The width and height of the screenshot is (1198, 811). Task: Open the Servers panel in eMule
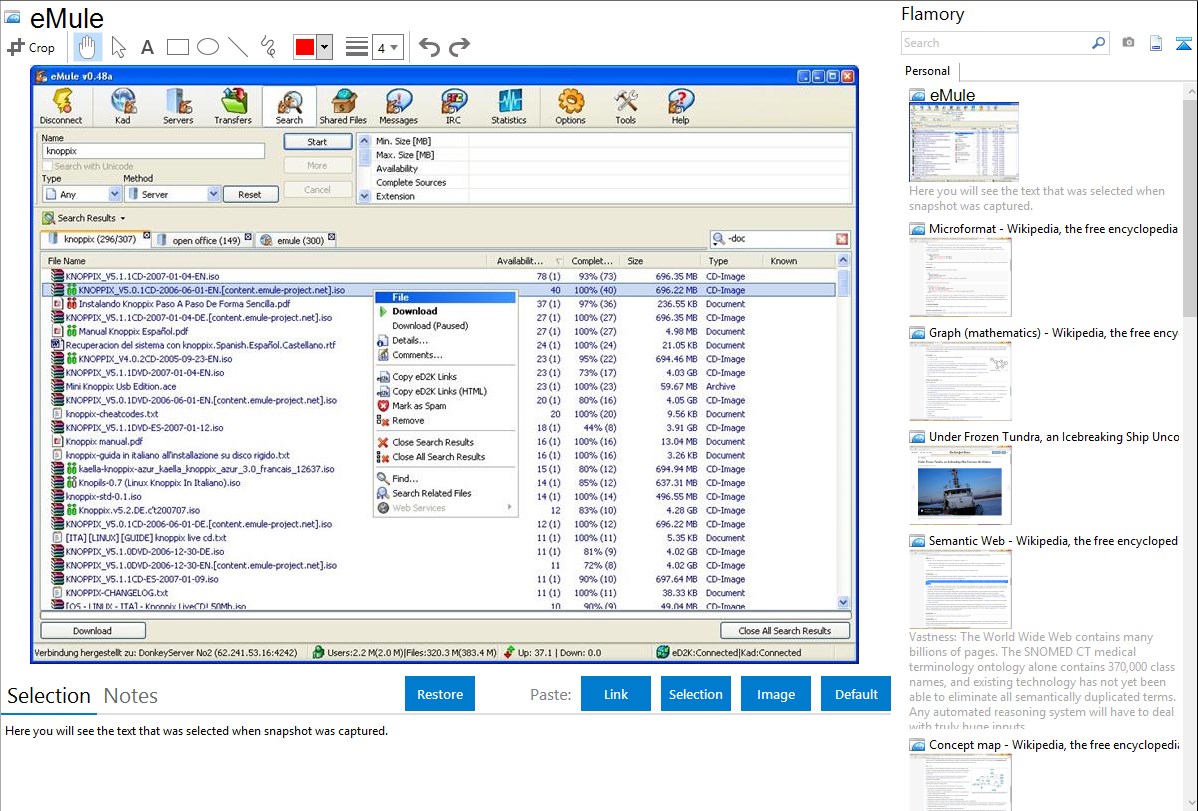tap(178, 106)
